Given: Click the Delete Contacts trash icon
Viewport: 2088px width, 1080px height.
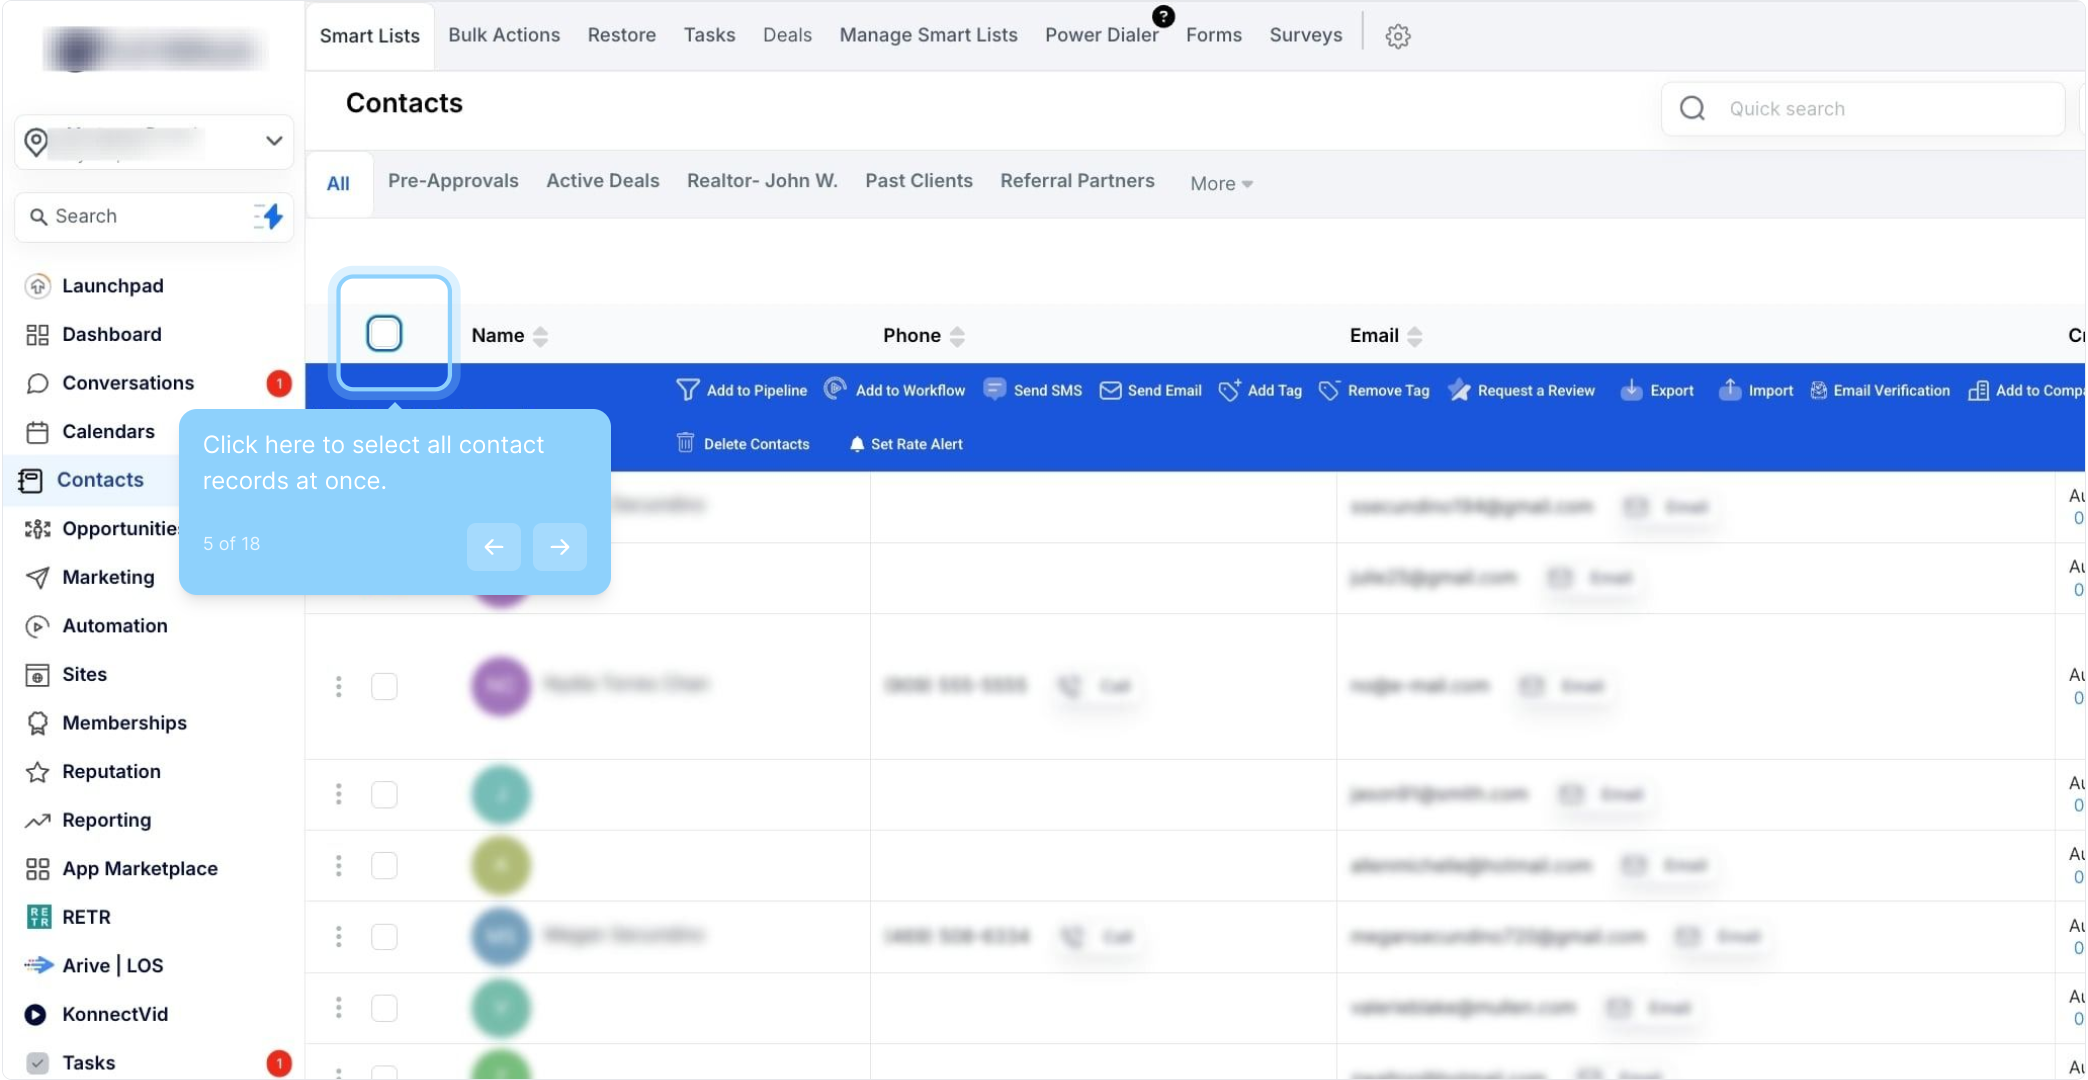Looking at the screenshot, I should click(x=685, y=443).
